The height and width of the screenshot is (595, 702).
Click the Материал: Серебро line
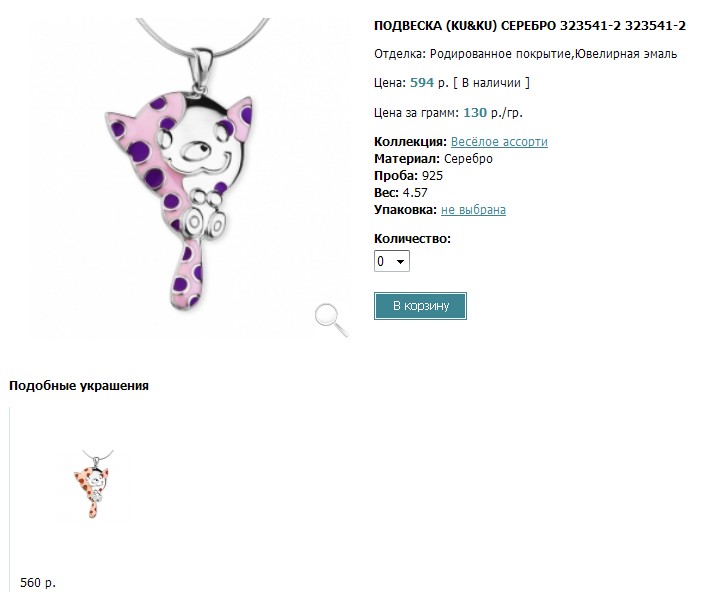pos(433,158)
